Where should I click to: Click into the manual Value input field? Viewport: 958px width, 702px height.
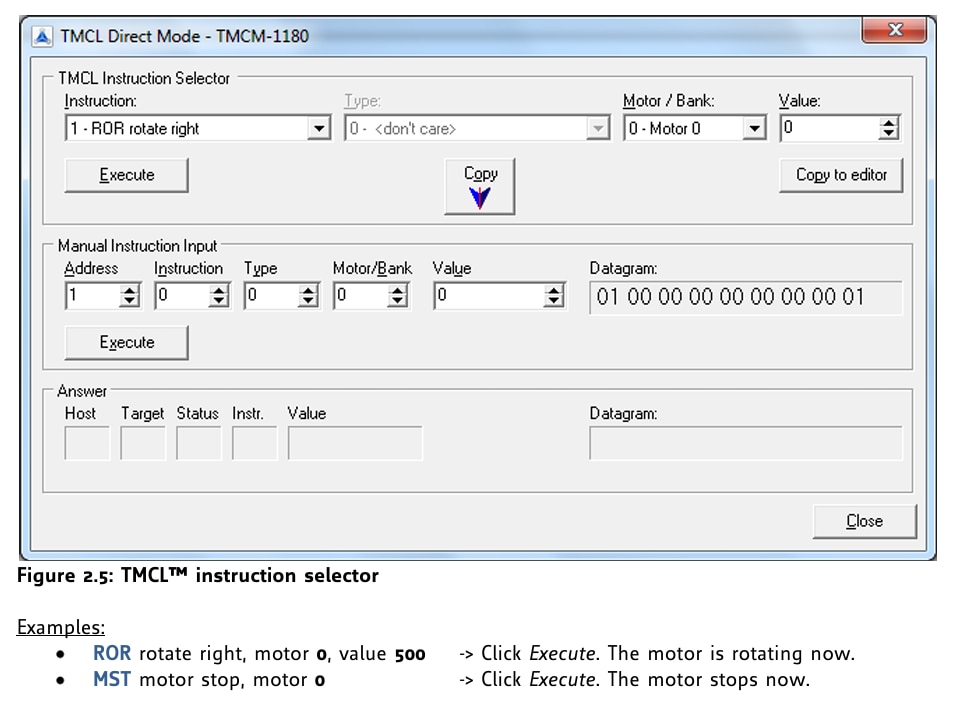pos(490,297)
